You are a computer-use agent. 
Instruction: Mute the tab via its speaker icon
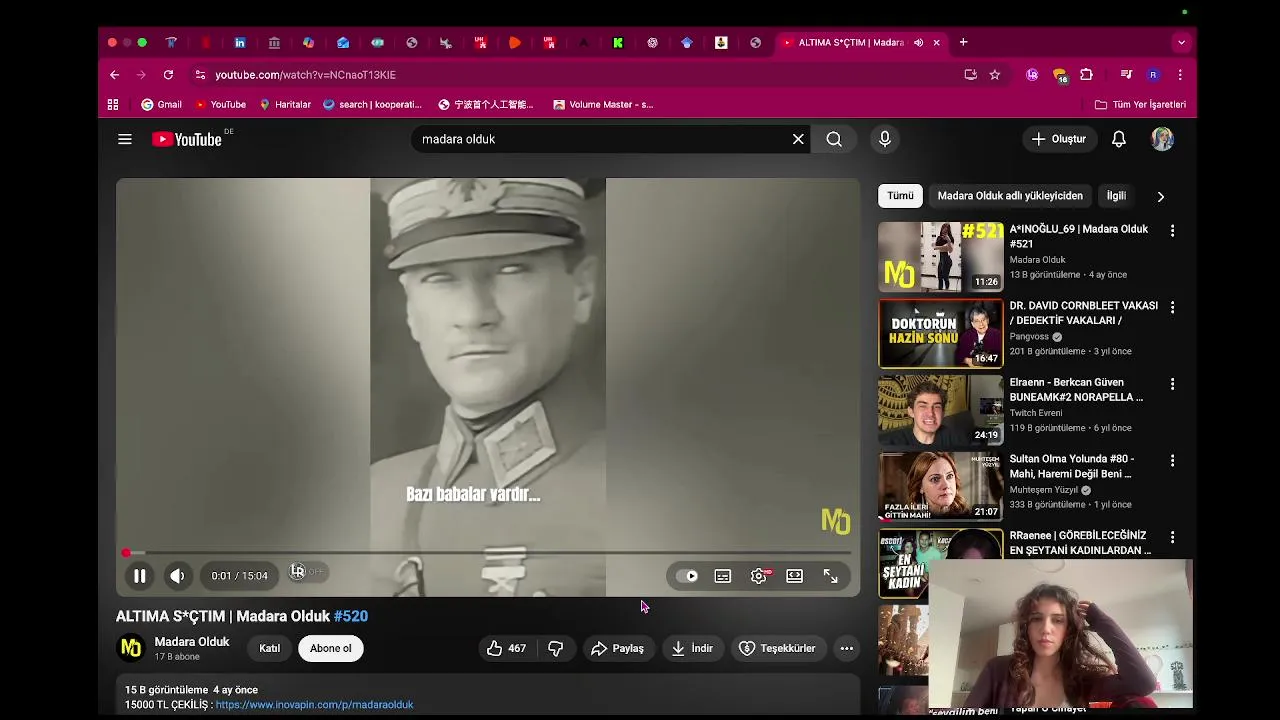click(x=918, y=42)
